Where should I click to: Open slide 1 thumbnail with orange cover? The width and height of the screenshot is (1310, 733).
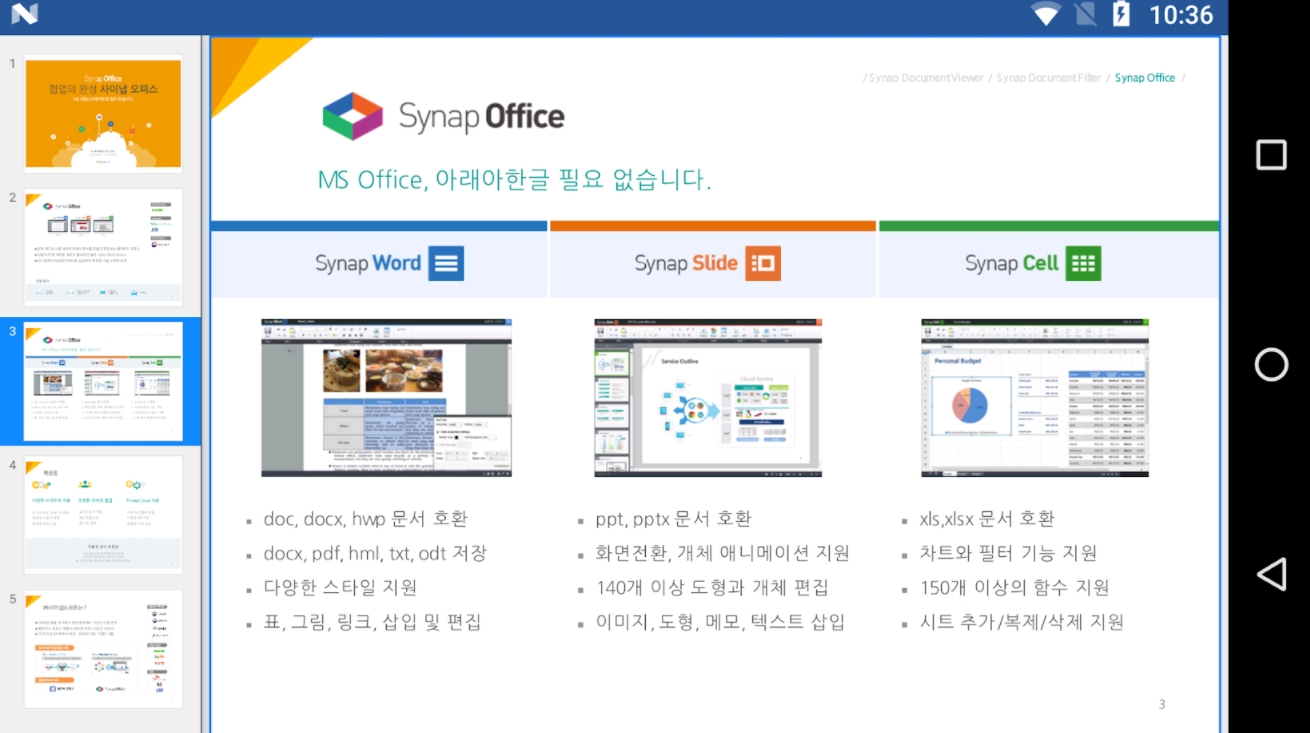click(x=103, y=113)
